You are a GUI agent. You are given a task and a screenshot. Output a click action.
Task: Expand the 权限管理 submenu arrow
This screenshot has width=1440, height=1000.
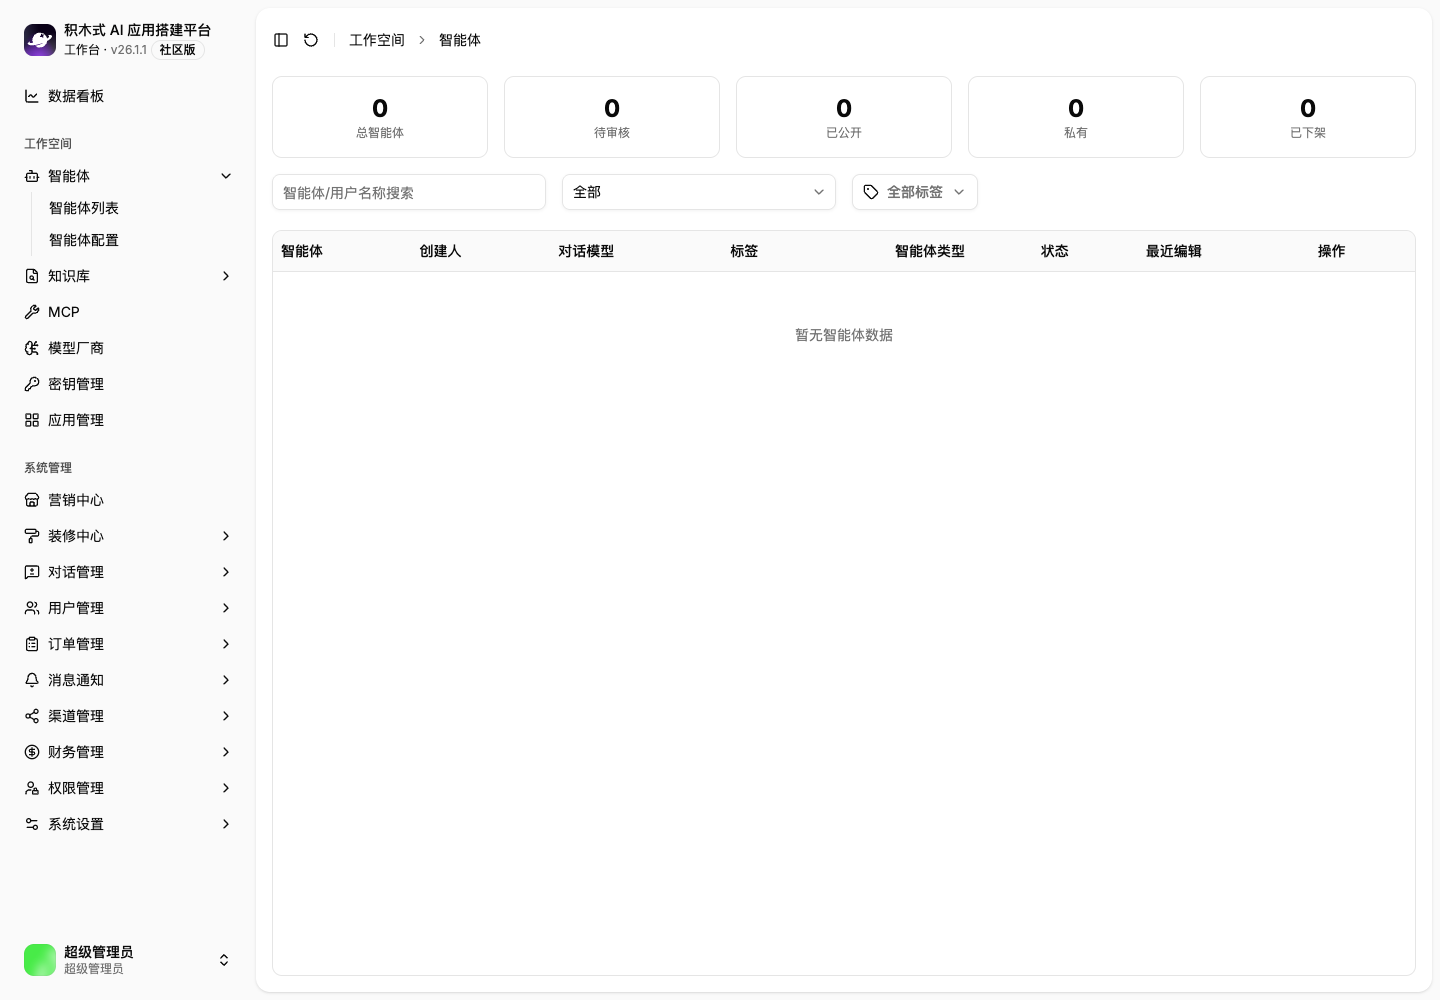pos(226,788)
